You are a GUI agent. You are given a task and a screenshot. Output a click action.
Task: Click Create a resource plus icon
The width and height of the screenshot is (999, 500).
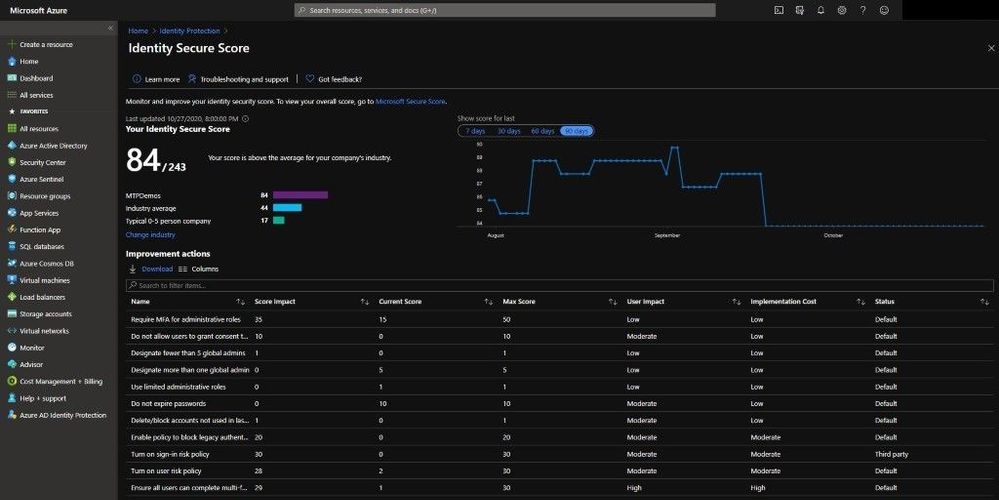click(11, 45)
